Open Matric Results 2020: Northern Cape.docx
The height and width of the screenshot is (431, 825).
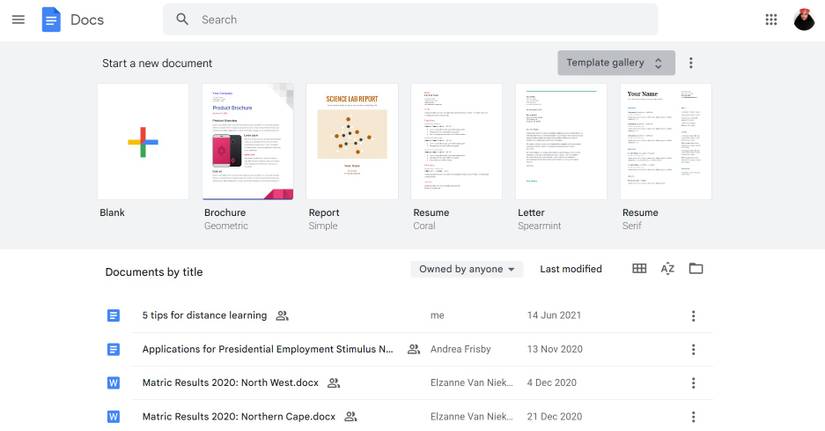[238, 417]
